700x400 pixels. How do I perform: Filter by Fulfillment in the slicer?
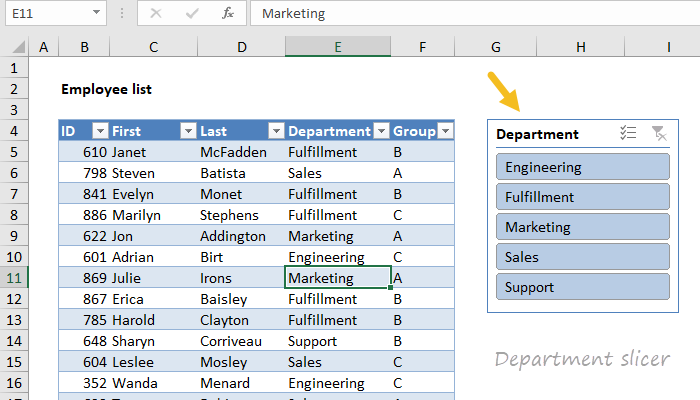pyautogui.click(x=583, y=197)
